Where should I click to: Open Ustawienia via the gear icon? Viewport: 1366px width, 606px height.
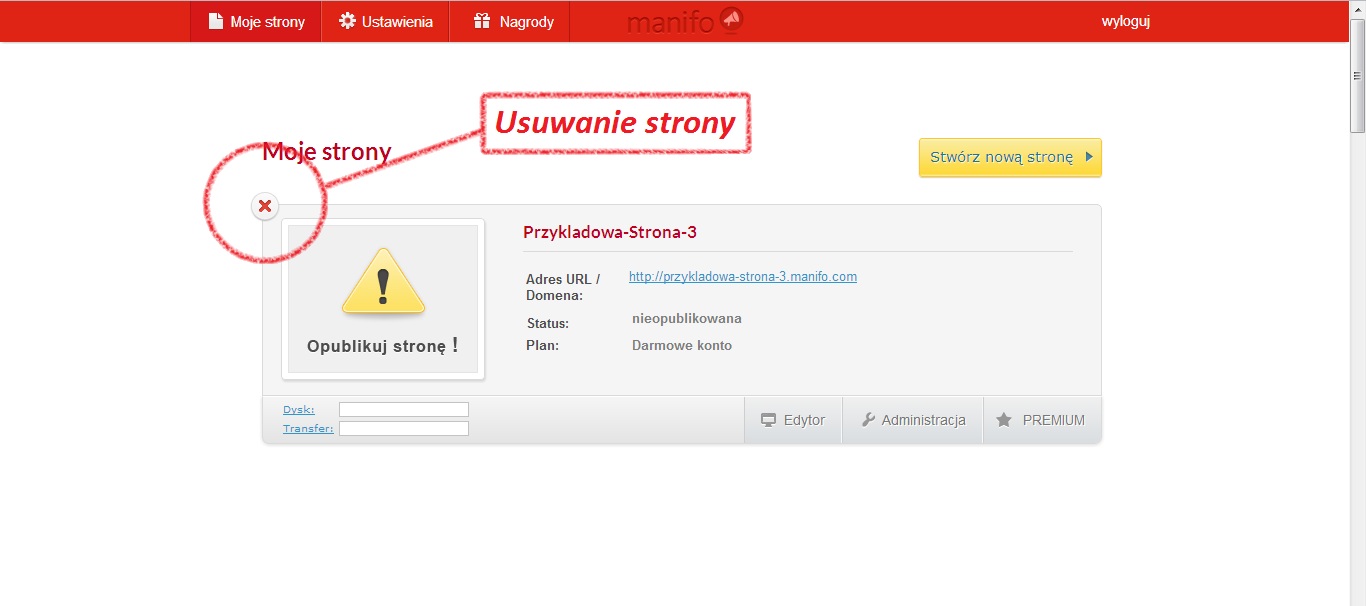click(x=347, y=21)
